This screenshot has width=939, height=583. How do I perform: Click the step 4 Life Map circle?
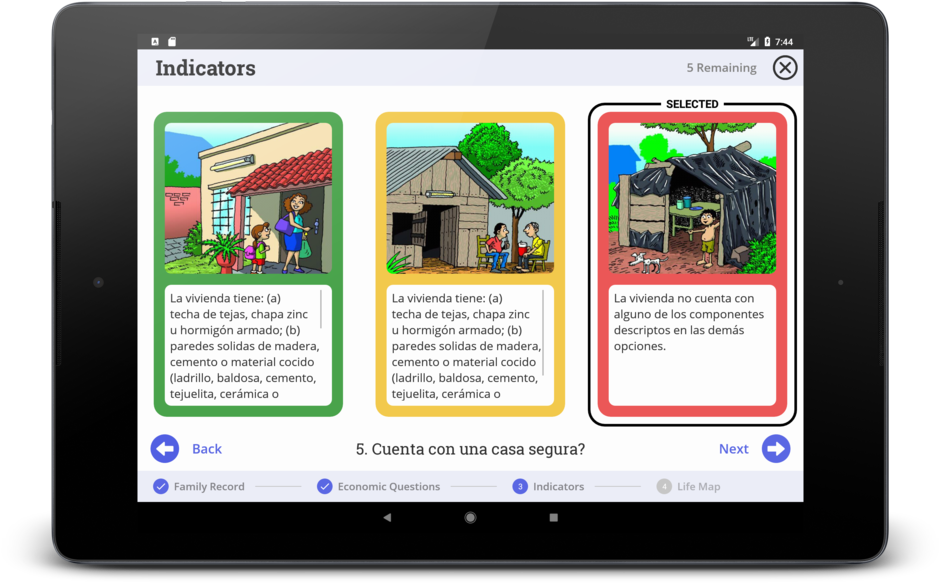click(x=664, y=487)
